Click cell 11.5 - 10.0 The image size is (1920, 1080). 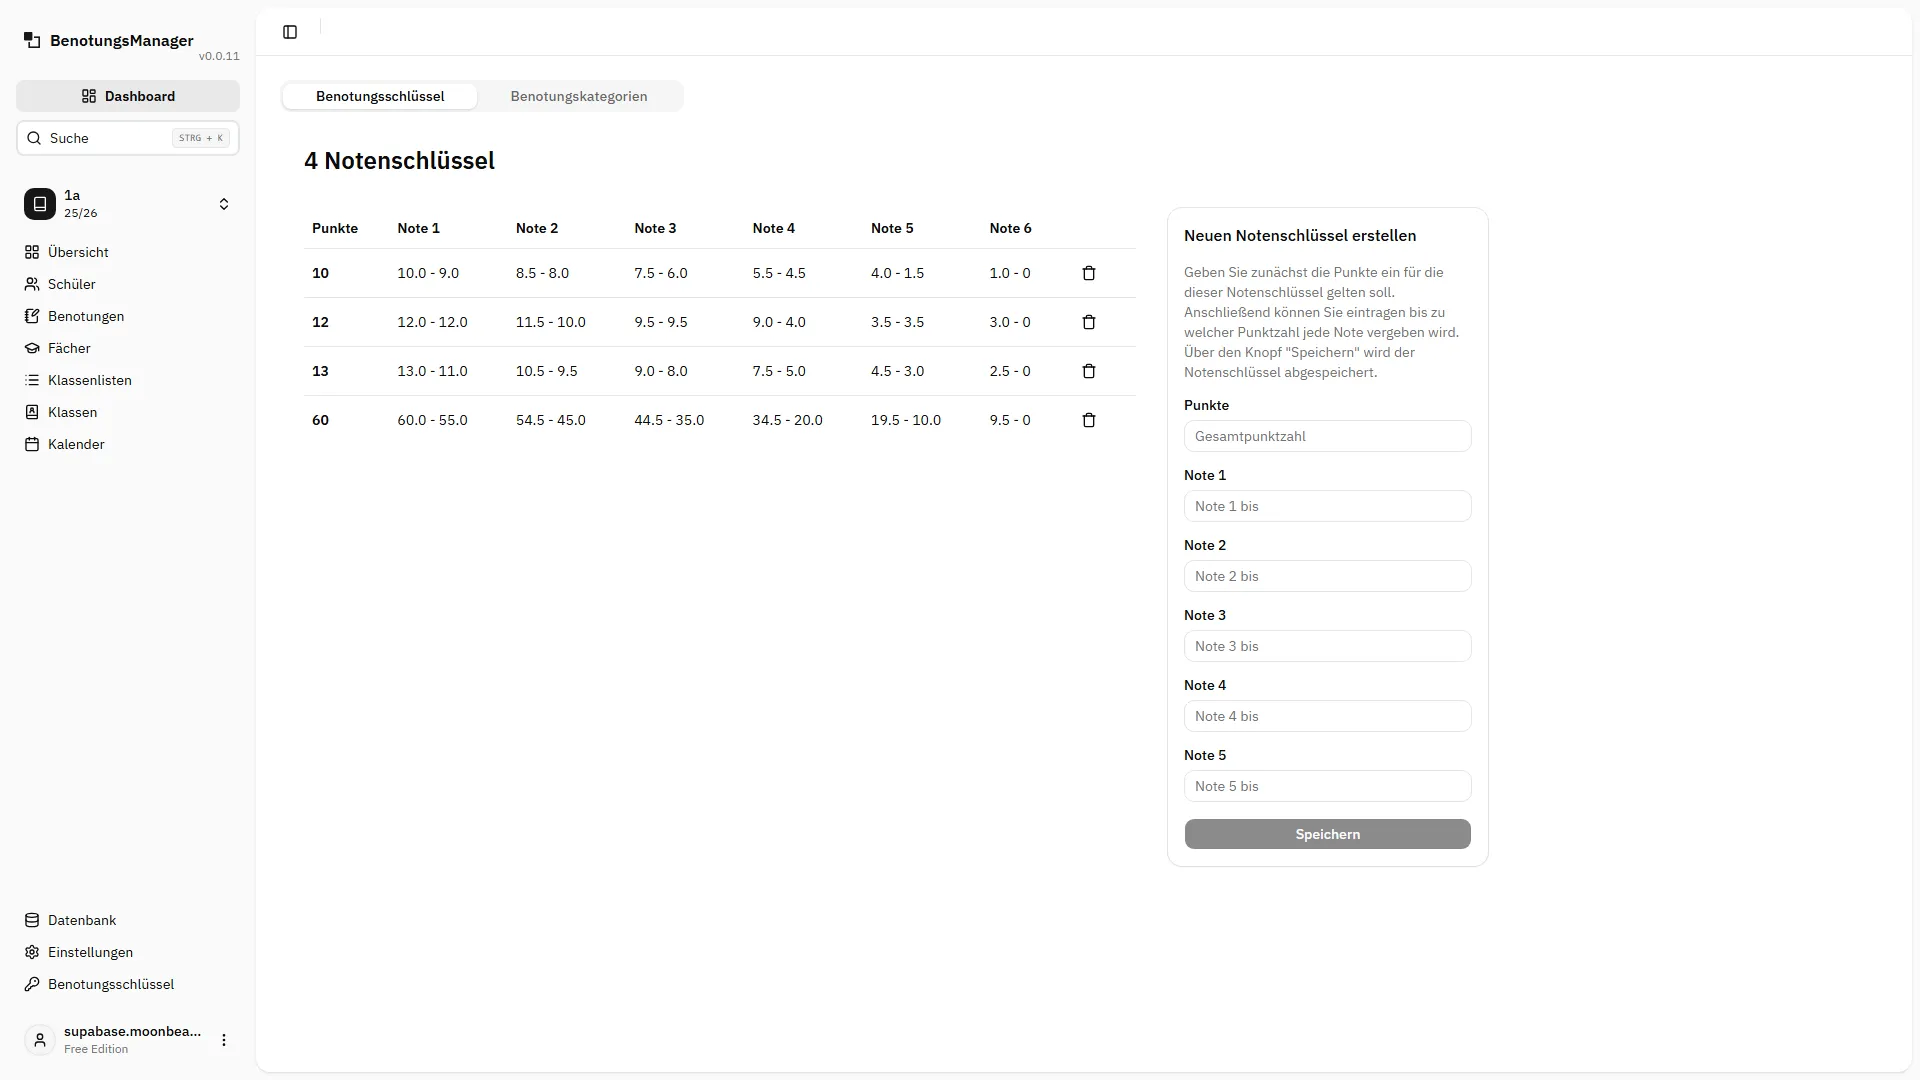tap(551, 322)
